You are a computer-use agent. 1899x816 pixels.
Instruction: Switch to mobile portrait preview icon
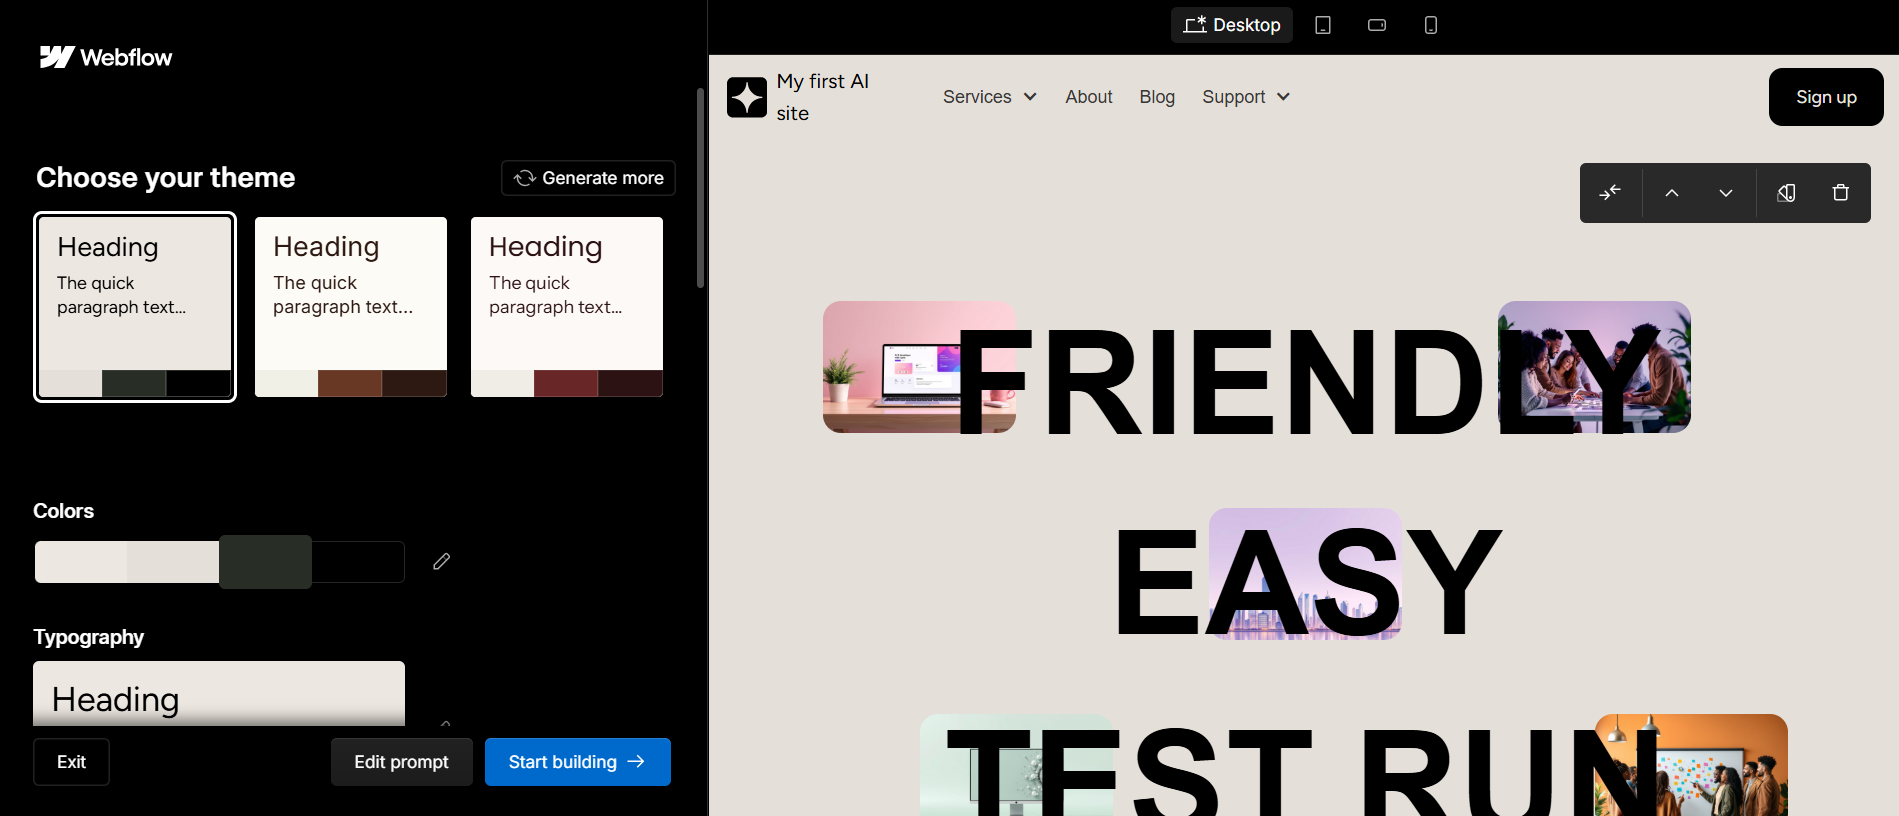[x=1431, y=25]
